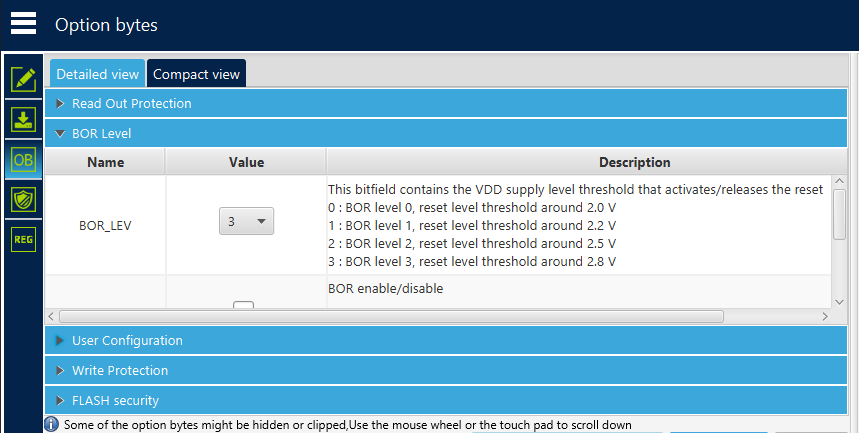Toggle the BOR enable/disable checkbox
Viewport: 859px width, 433px height.
(x=243, y=304)
